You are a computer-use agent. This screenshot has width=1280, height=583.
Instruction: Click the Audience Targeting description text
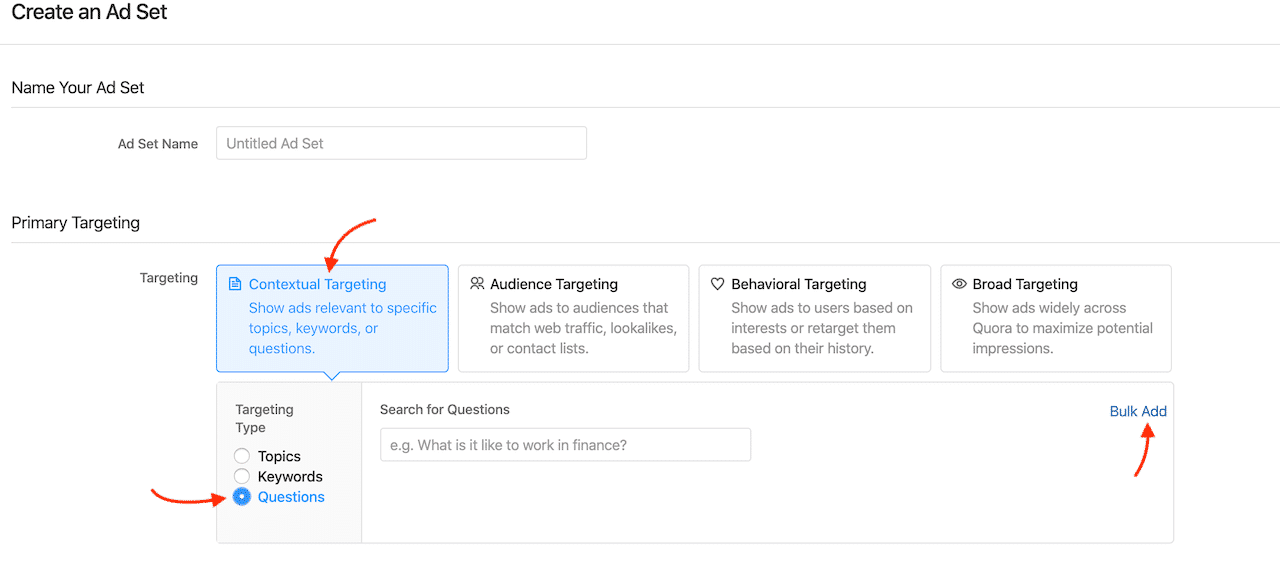pos(584,328)
